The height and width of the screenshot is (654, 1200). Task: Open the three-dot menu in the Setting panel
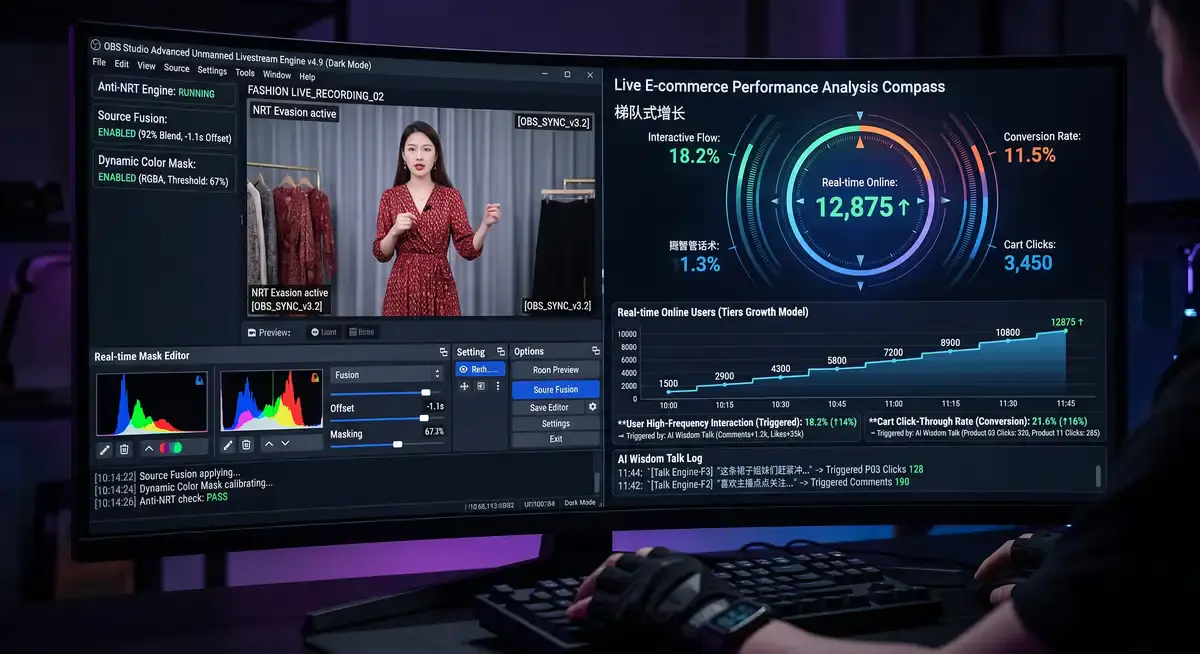coord(498,386)
